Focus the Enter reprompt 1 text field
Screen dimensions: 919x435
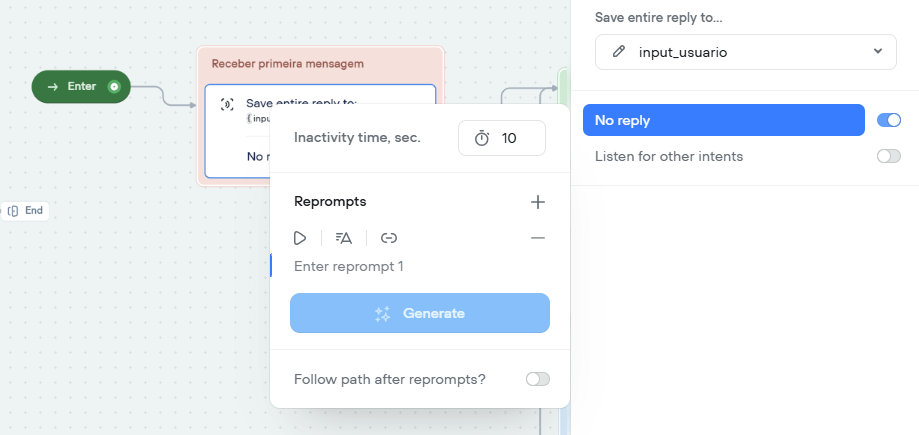(x=420, y=267)
